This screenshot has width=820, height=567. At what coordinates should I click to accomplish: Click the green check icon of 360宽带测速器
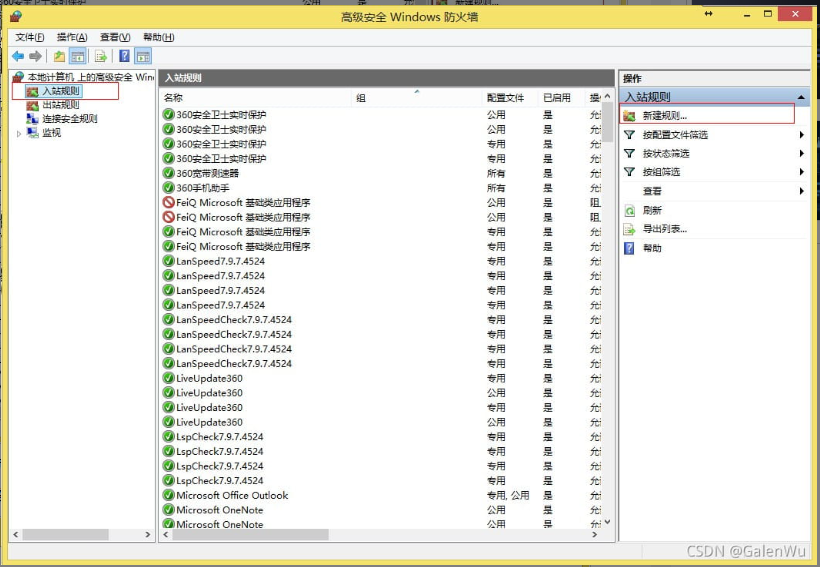168,173
